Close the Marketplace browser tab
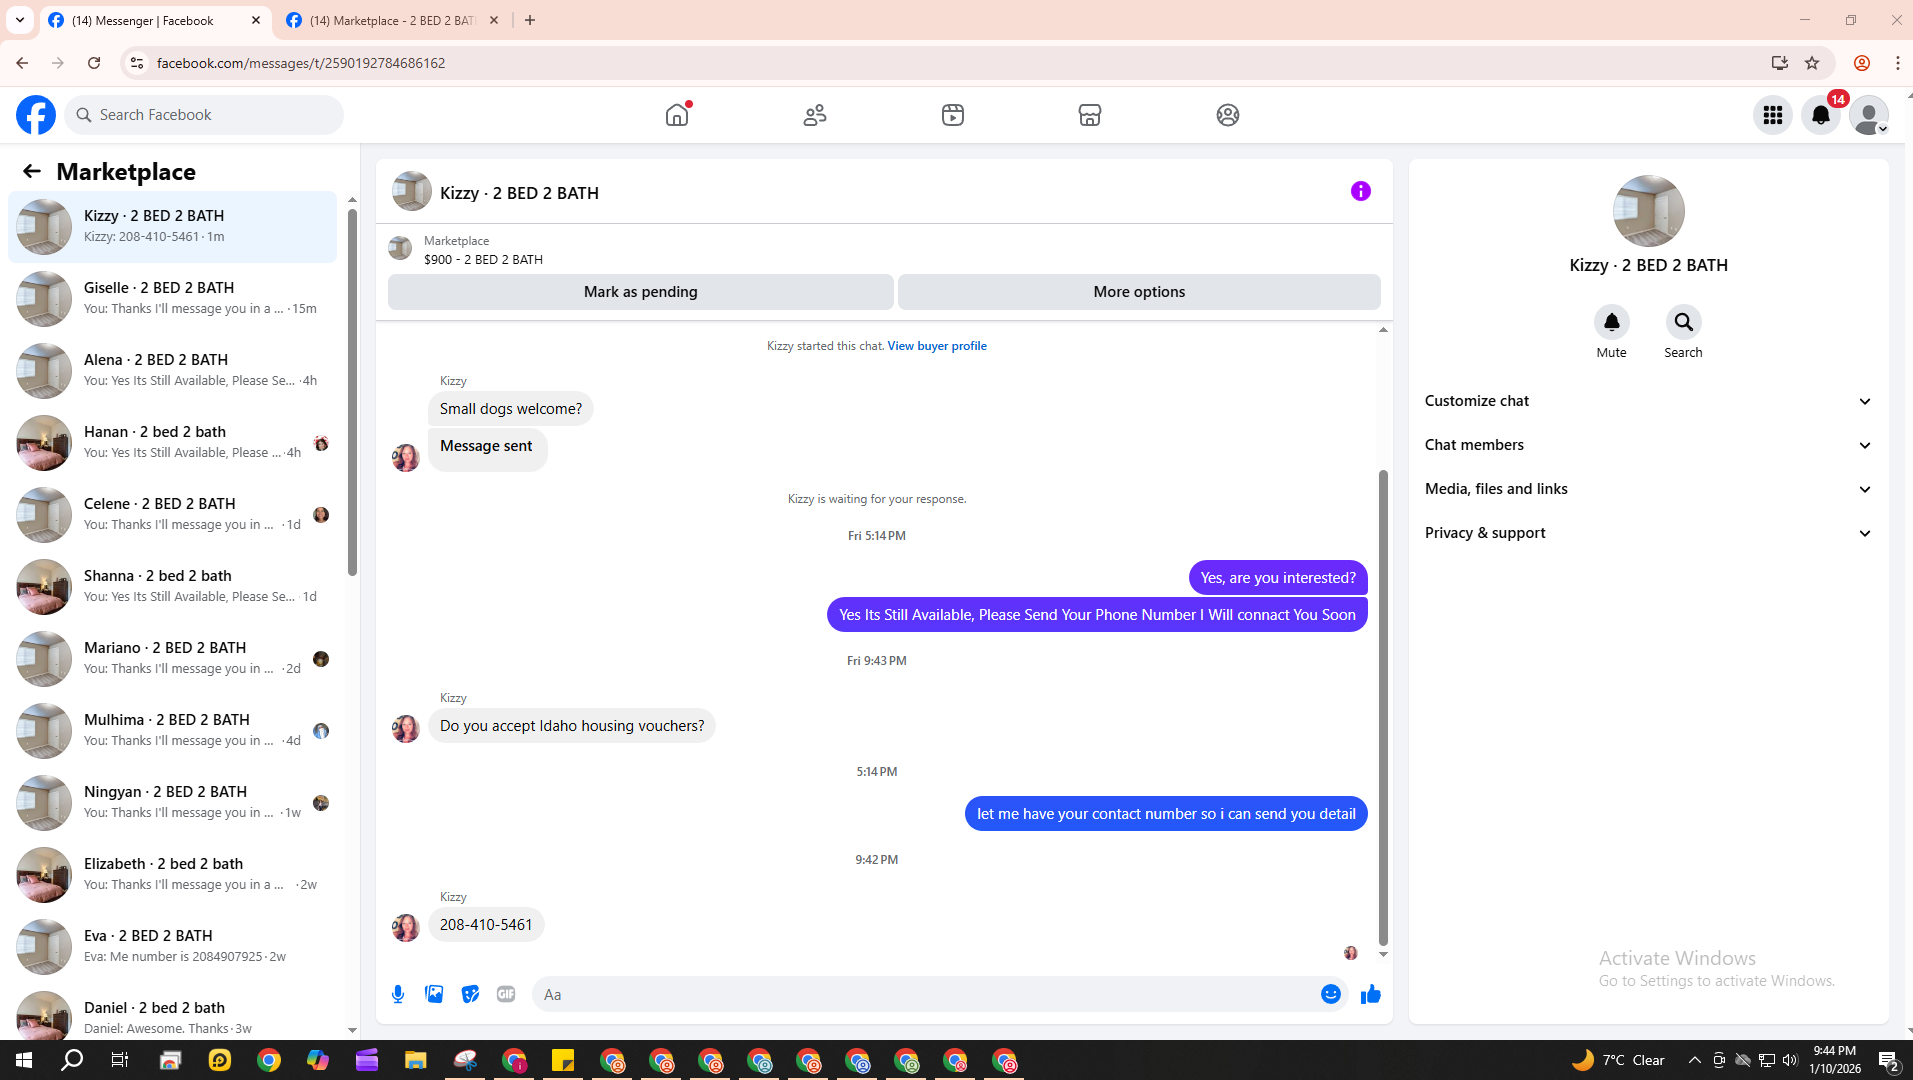 (494, 20)
